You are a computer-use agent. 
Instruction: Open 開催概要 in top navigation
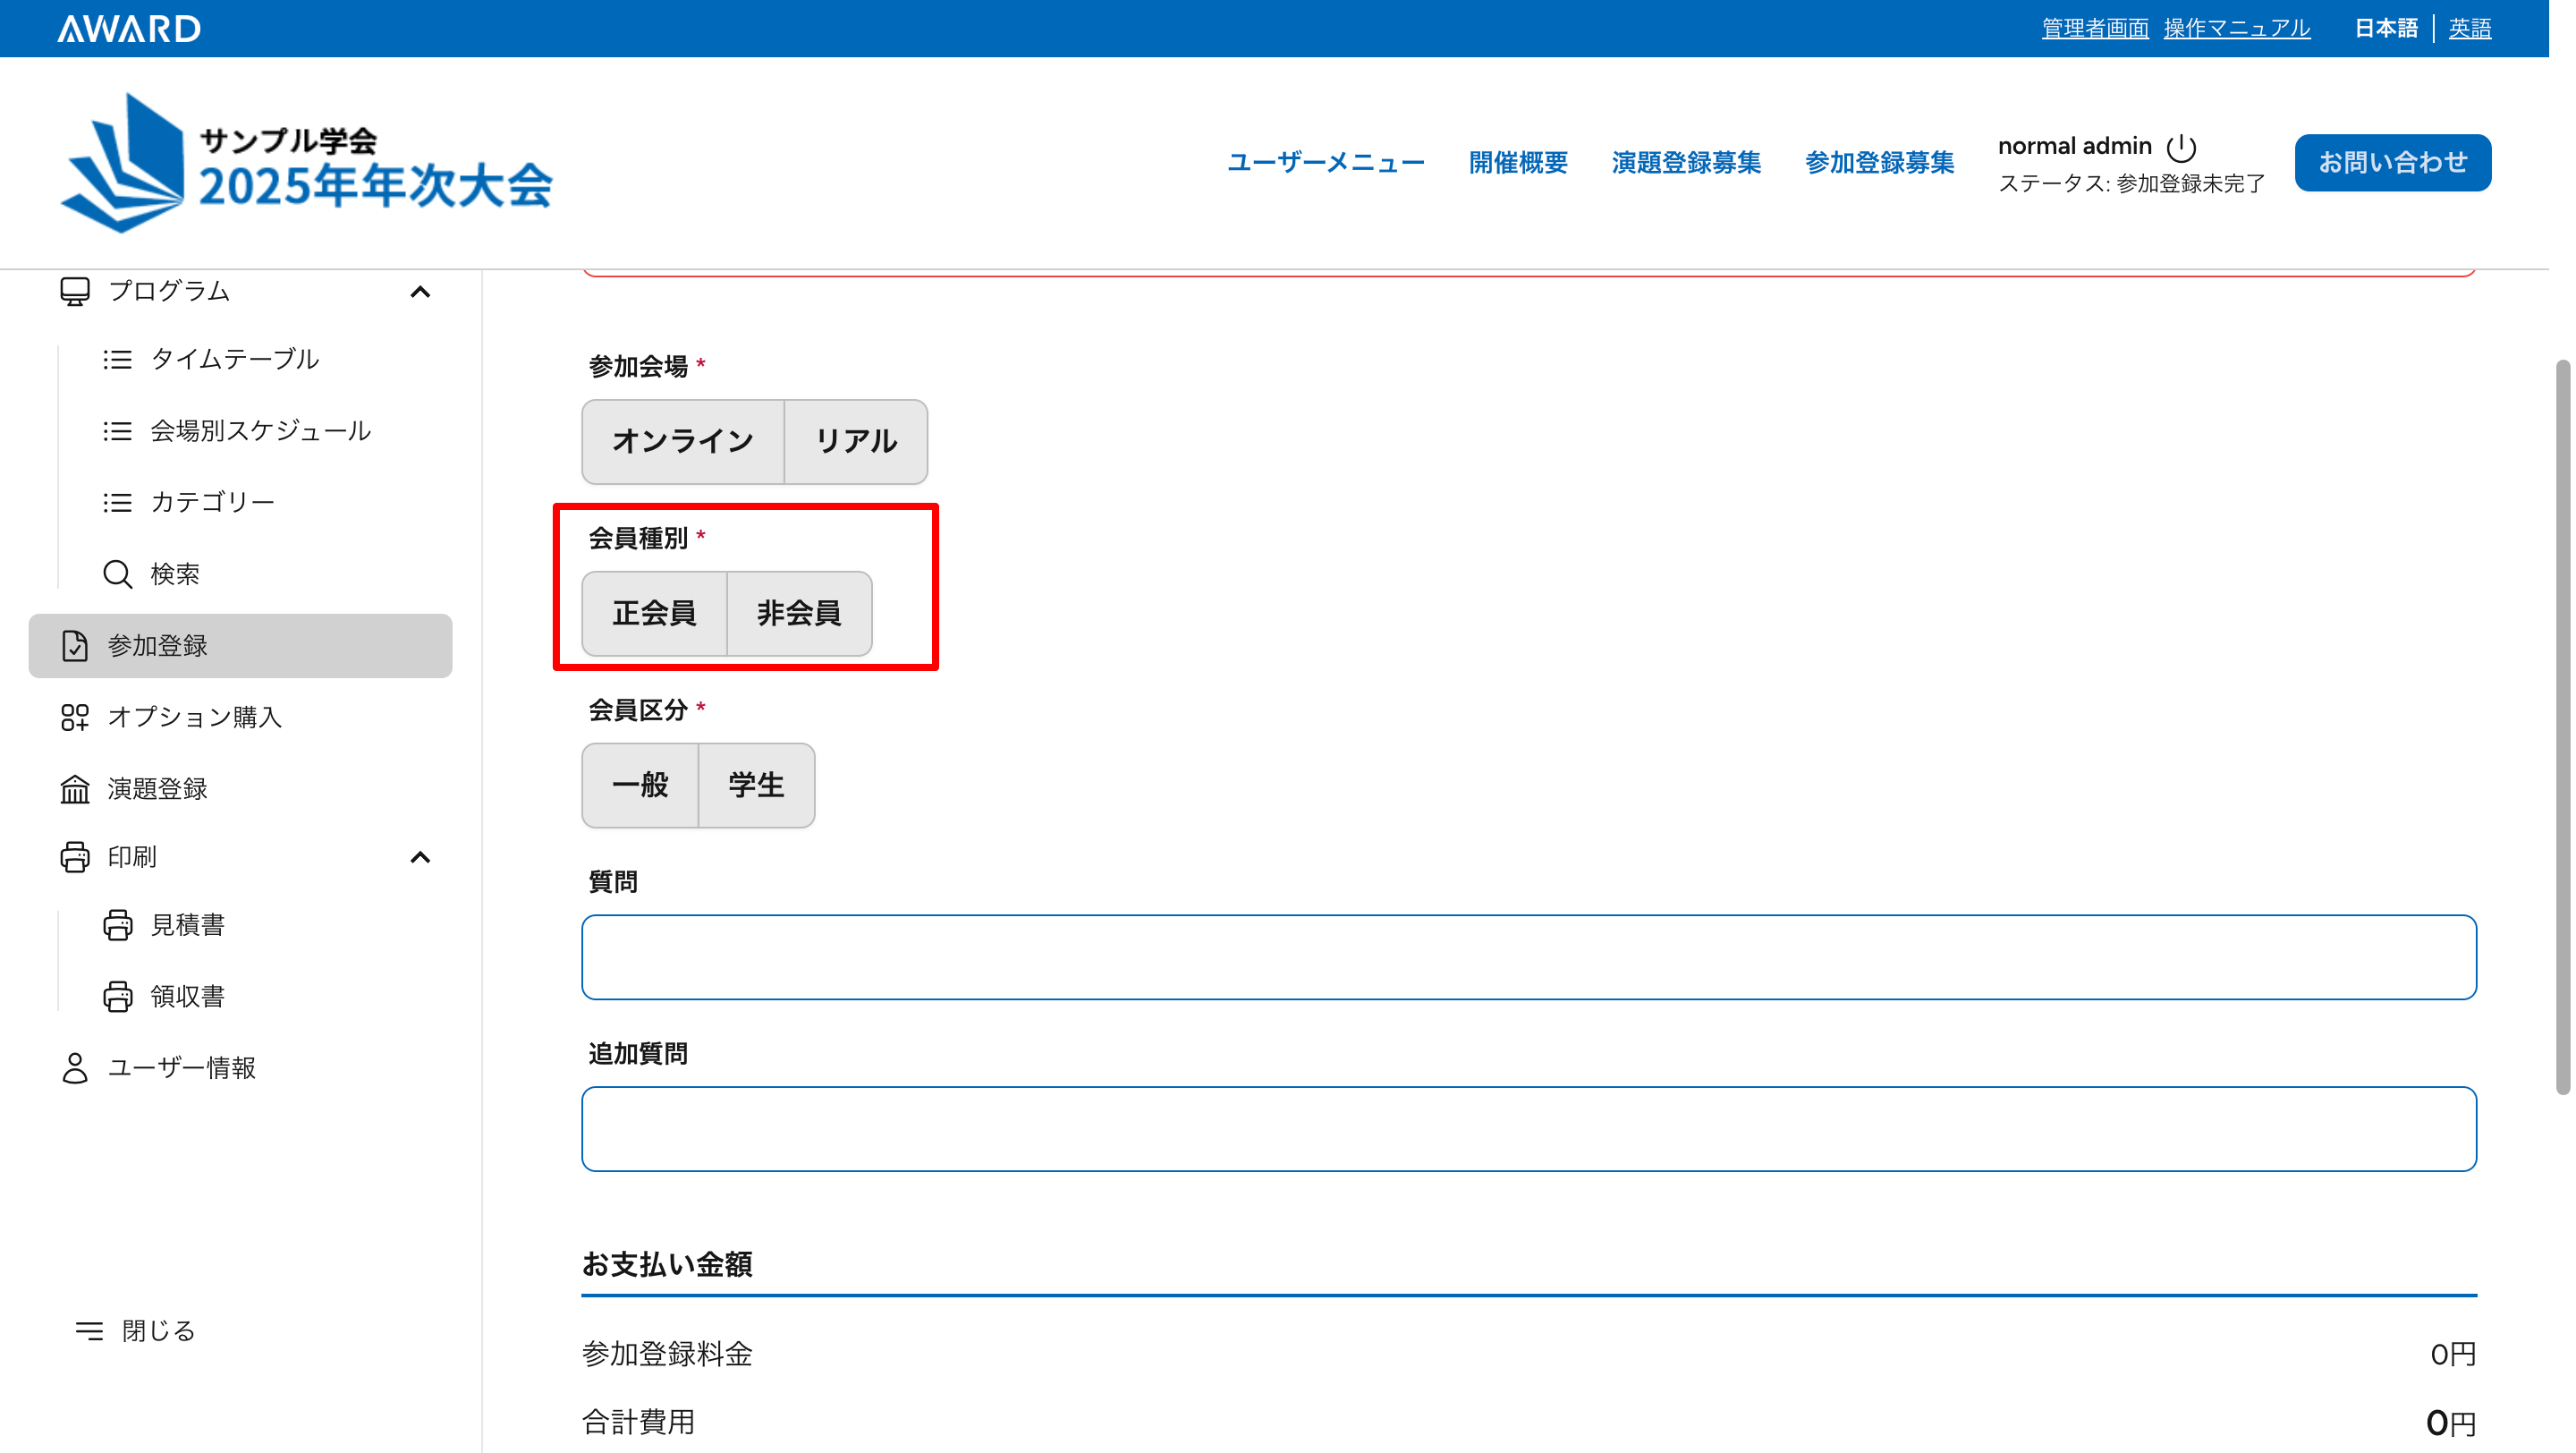pyautogui.click(x=1518, y=163)
